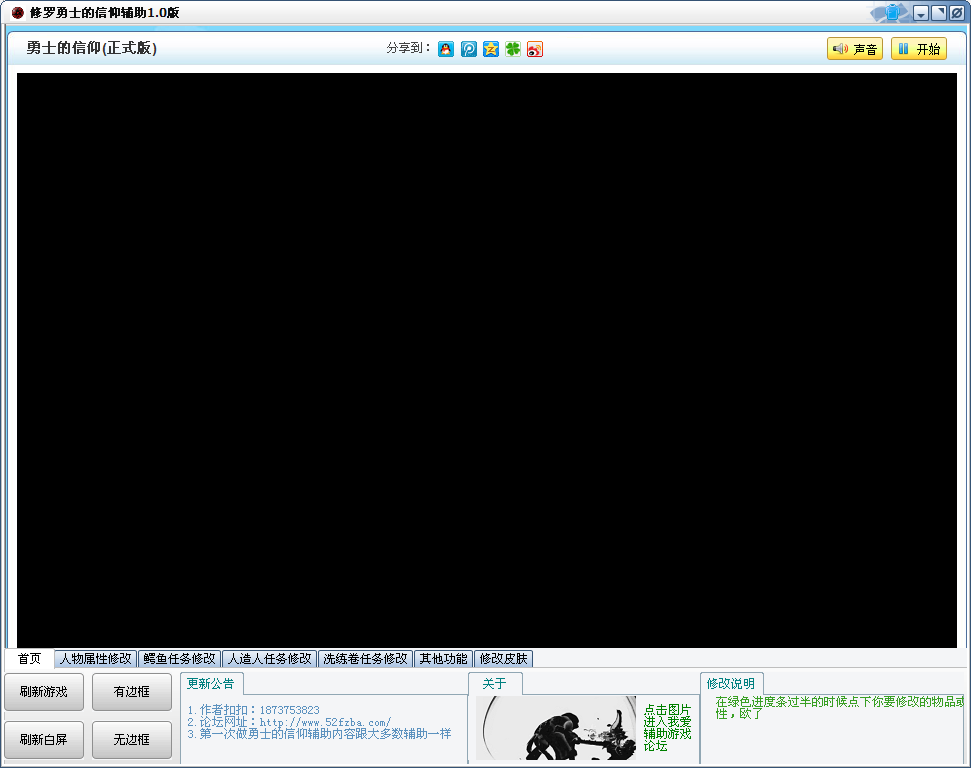Toggle sound with the 声音 button
Image resolution: width=971 pixels, height=768 pixels.
tap(855, 49)
